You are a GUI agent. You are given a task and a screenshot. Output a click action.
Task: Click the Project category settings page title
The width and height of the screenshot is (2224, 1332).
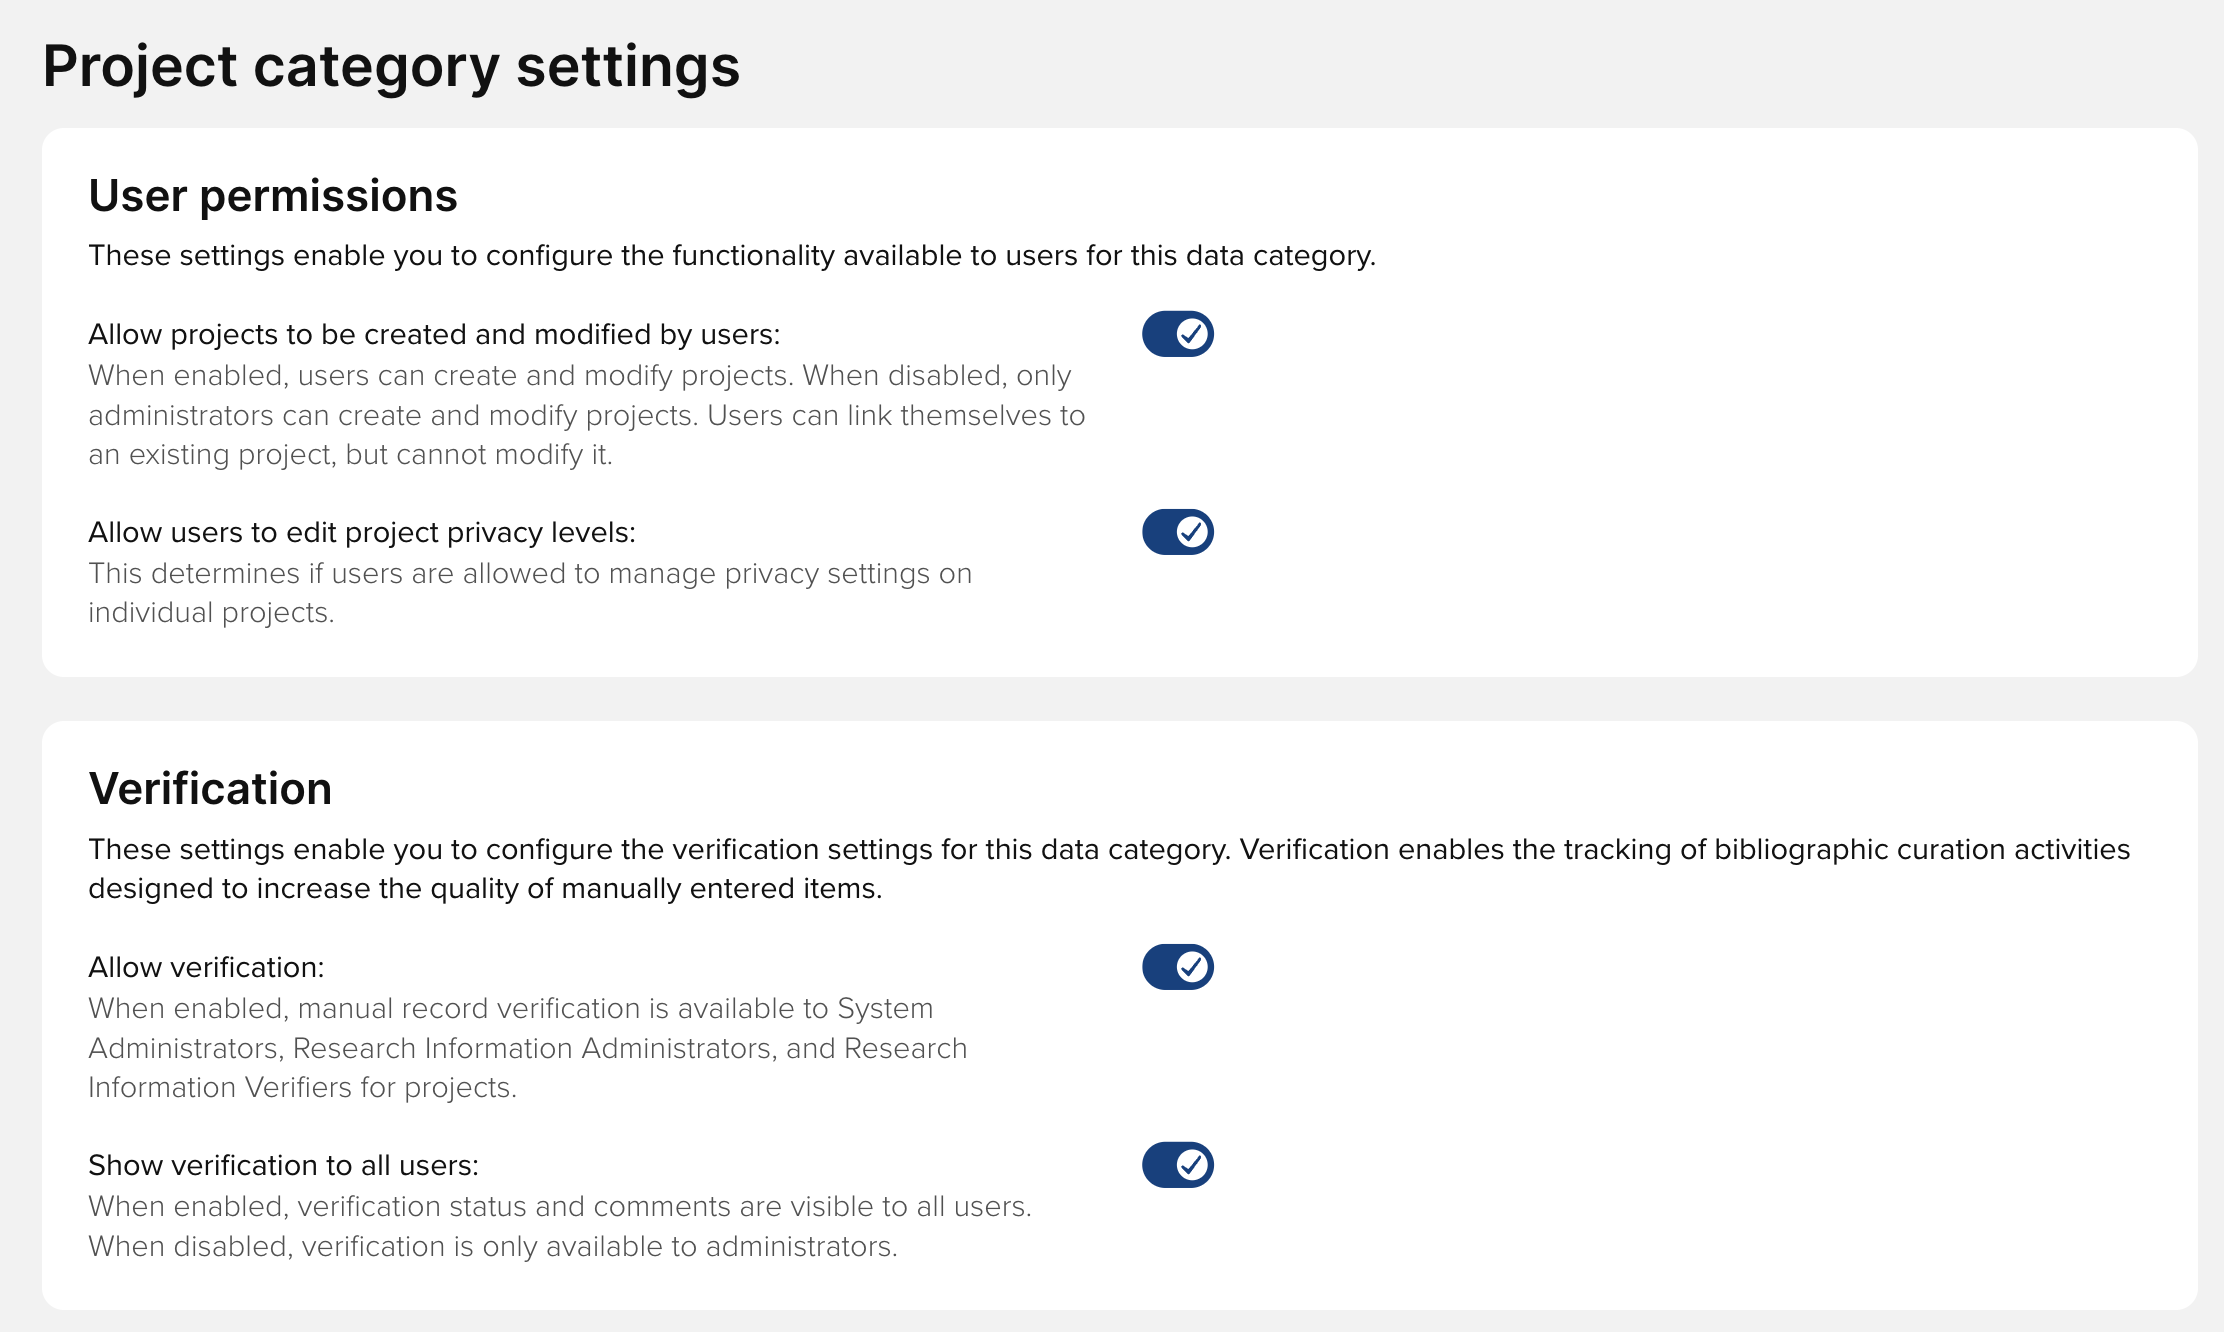pyautogui.click(x=391, y=67)
